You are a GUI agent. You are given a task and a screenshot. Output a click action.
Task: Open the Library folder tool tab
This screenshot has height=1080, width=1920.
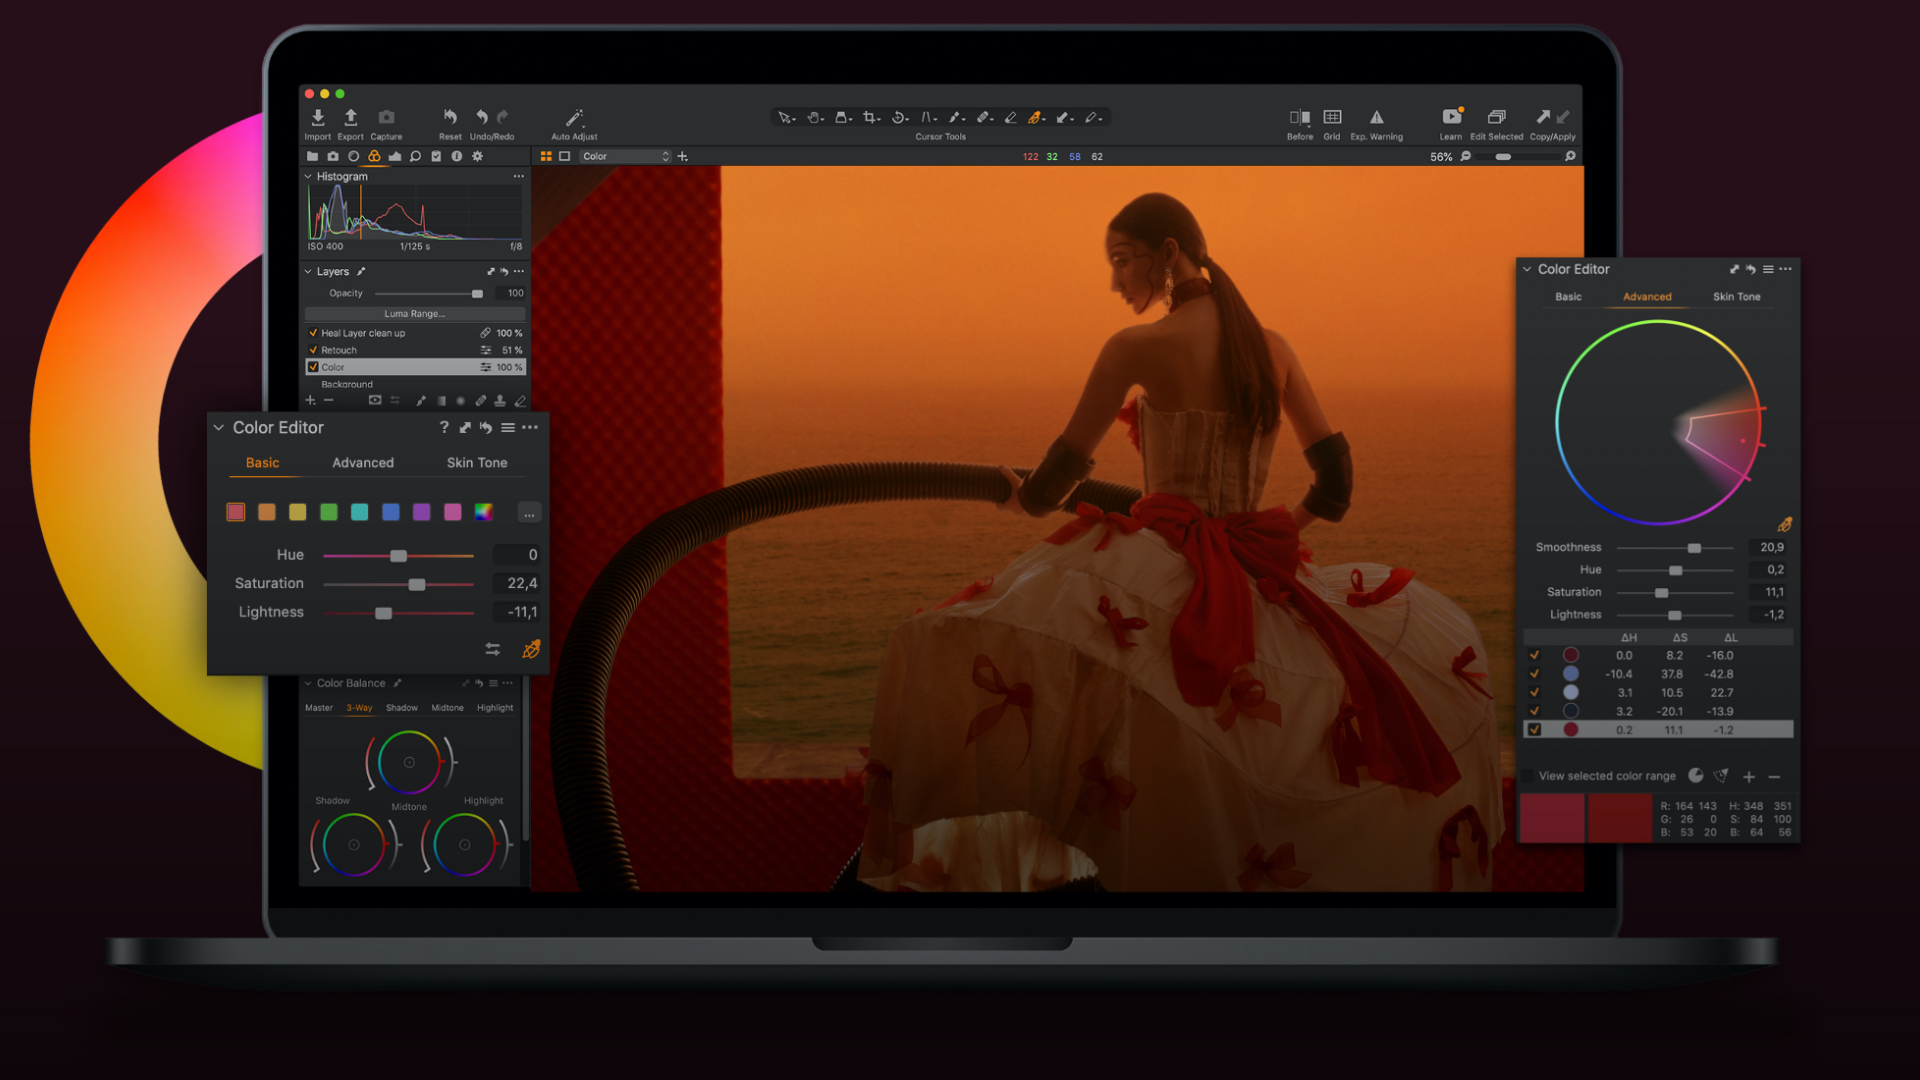click(312, 156)
